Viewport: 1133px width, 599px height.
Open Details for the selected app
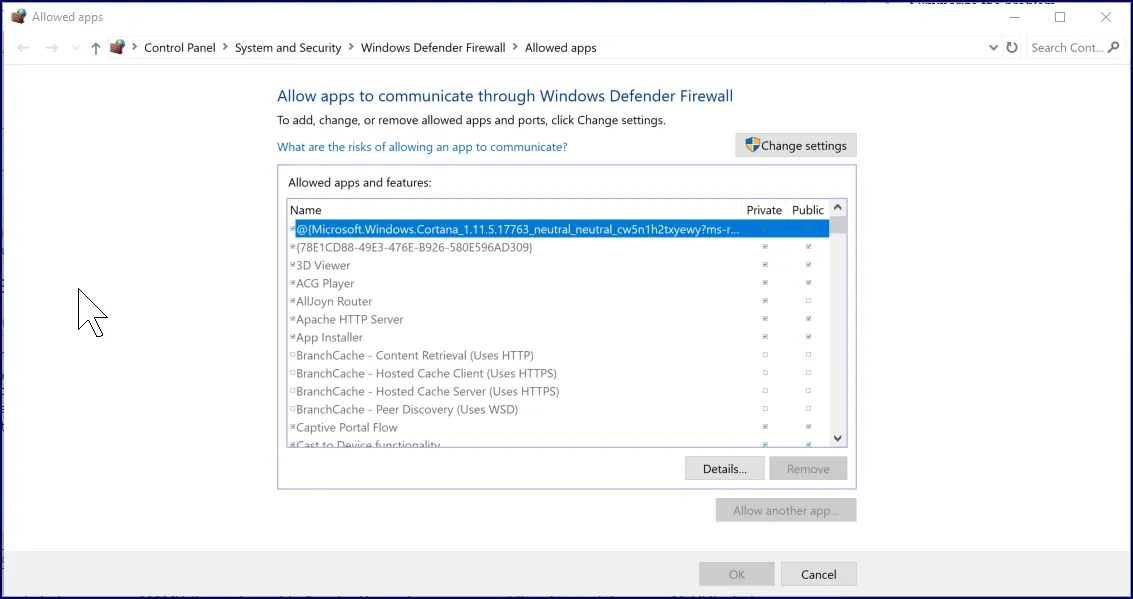pos(725,469)
